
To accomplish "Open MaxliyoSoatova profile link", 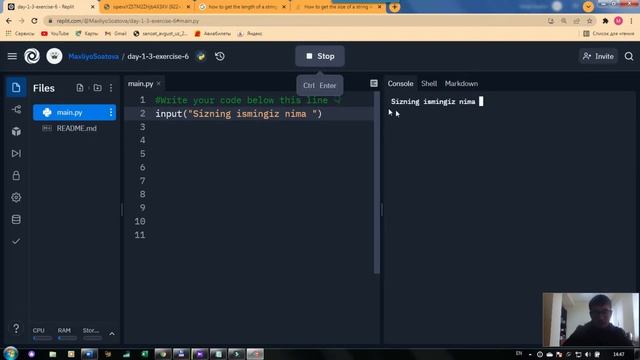I will (x=93, y=56).
